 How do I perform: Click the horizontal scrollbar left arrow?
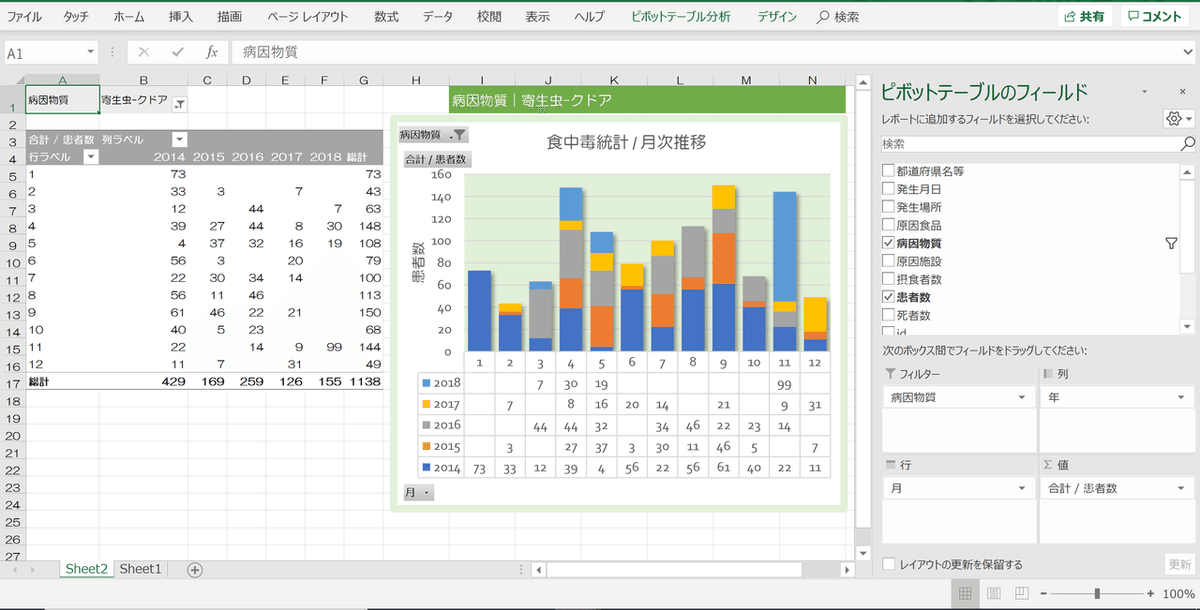539,570
